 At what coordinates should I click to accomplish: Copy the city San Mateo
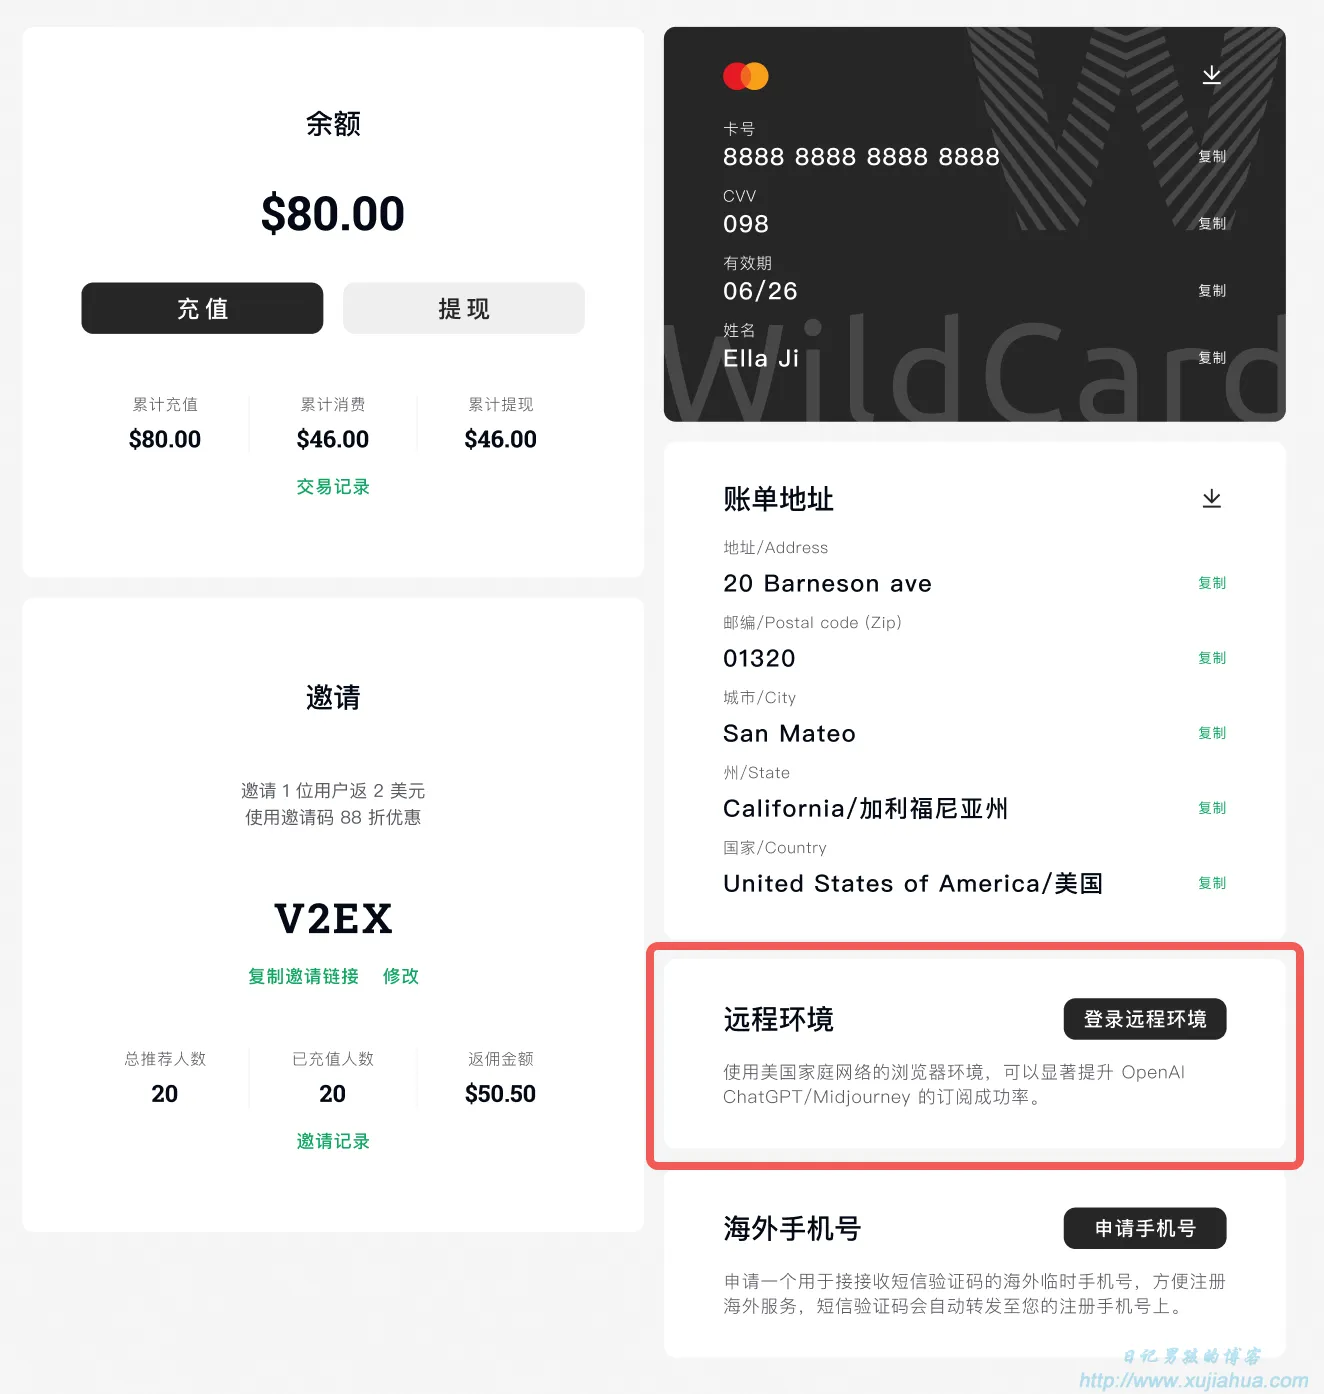pos(1212,733)
